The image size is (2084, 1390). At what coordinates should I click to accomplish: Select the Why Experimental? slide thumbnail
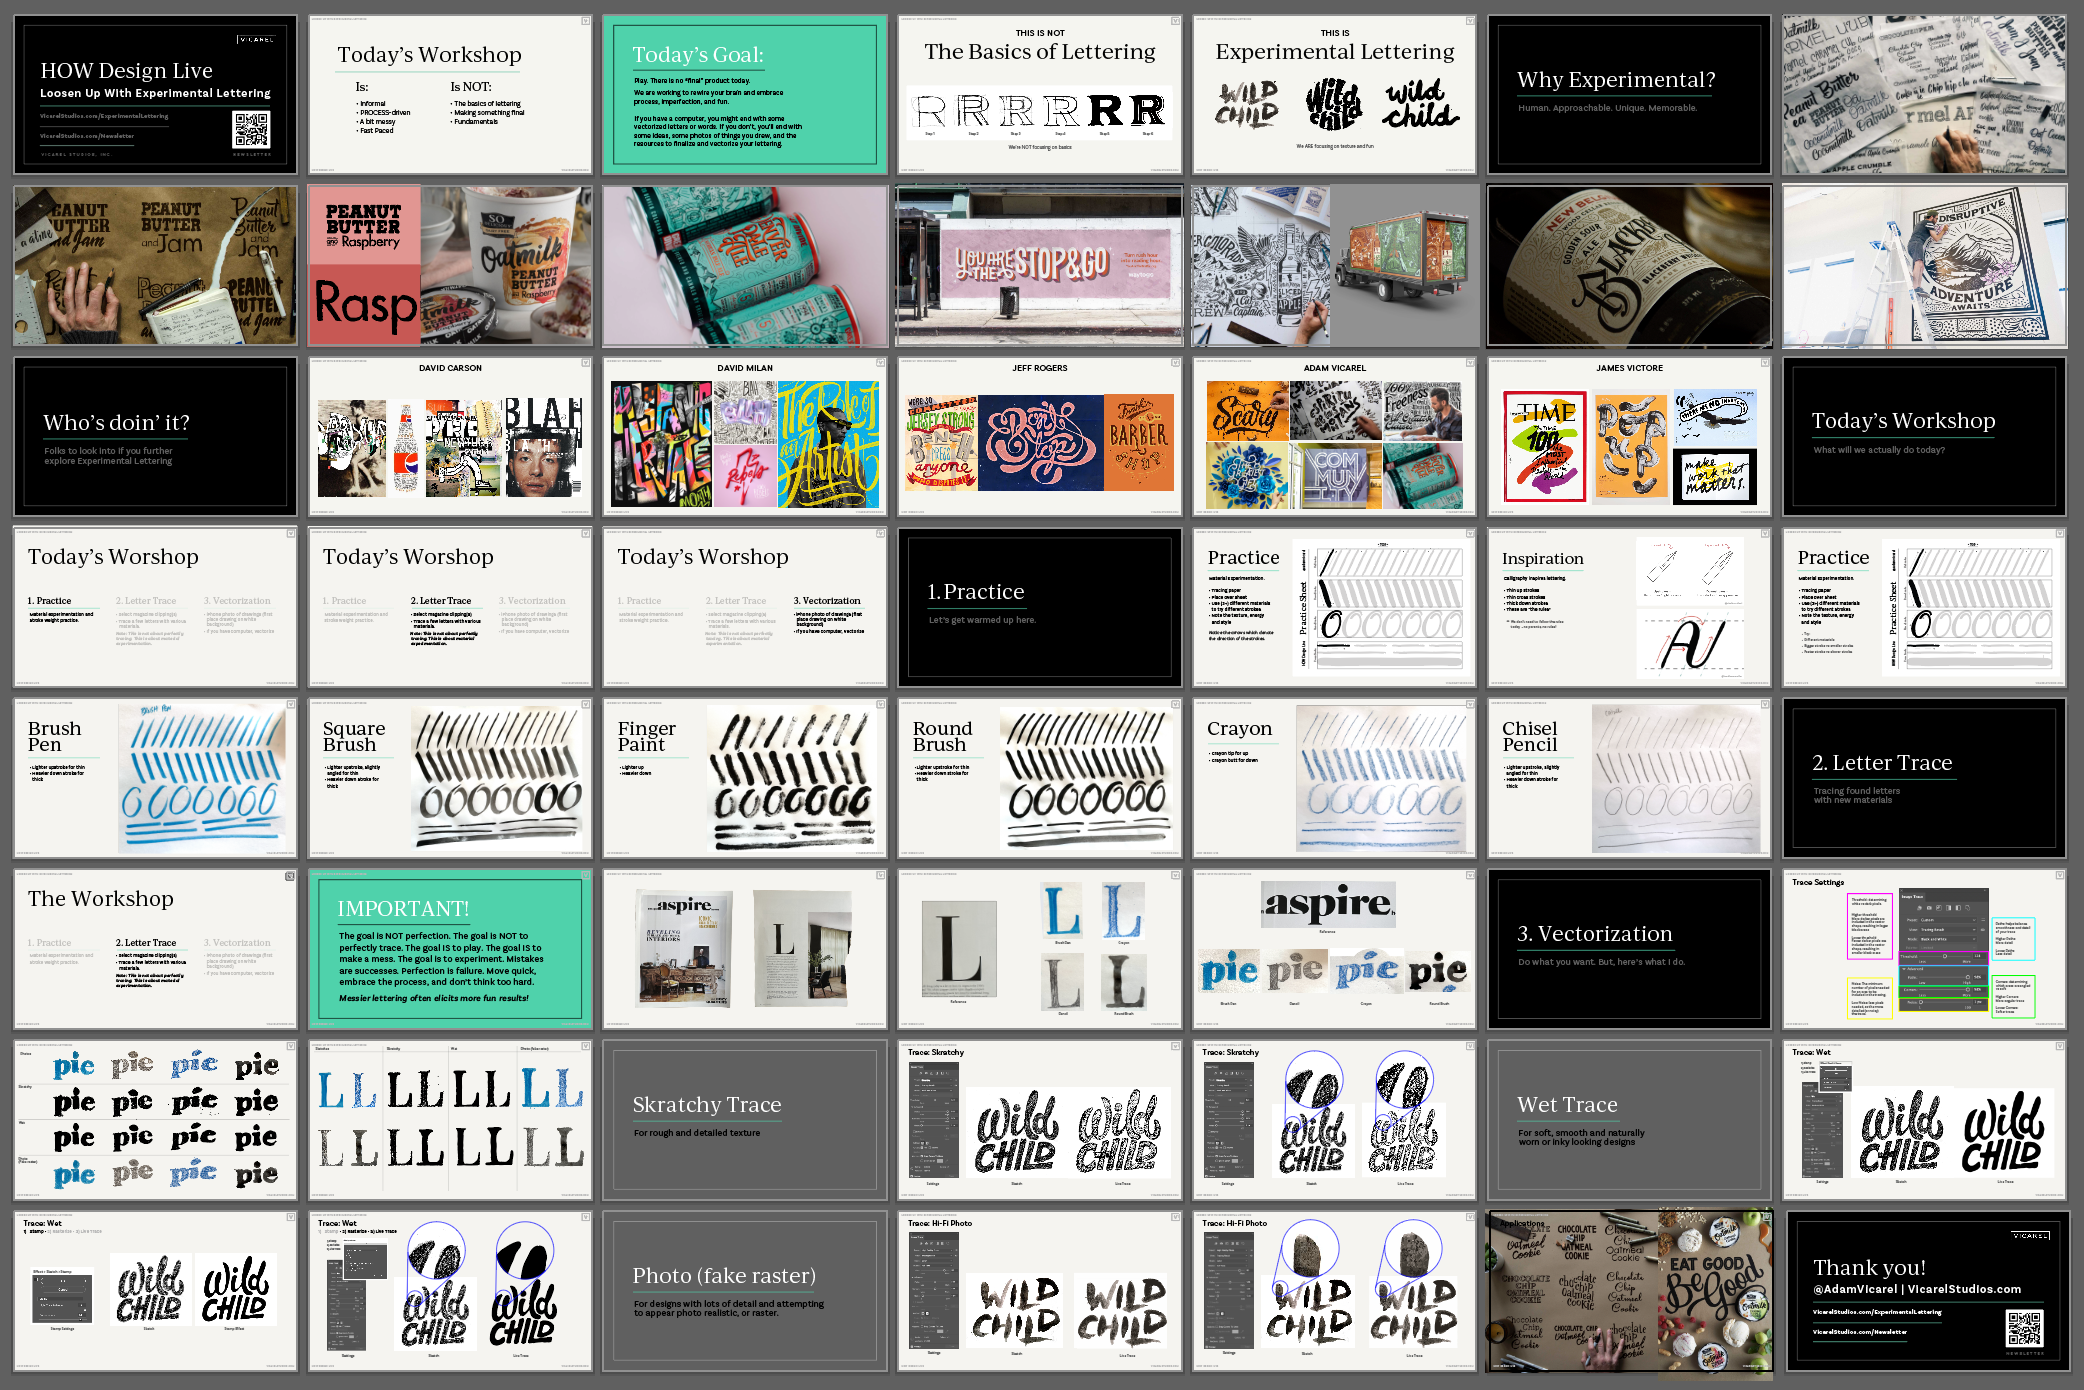click(1629, 94)
